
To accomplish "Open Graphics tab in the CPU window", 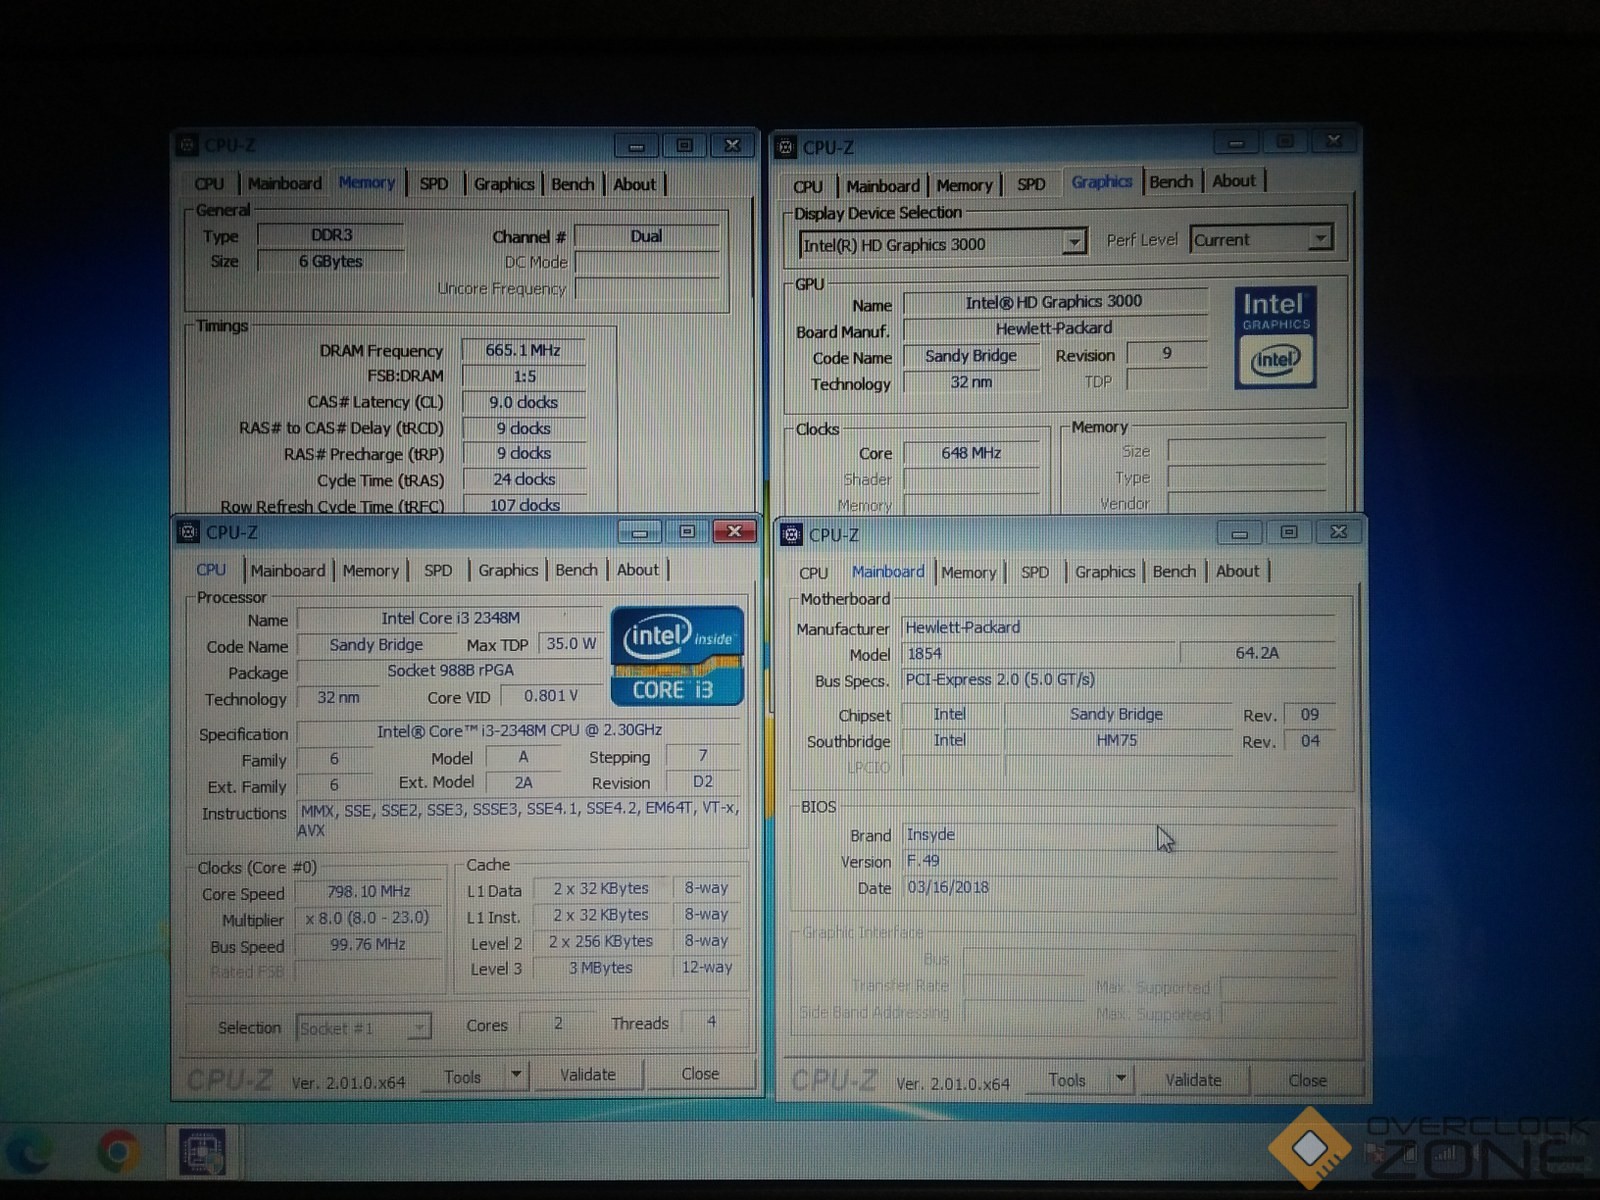I will [x=508, y=570].
